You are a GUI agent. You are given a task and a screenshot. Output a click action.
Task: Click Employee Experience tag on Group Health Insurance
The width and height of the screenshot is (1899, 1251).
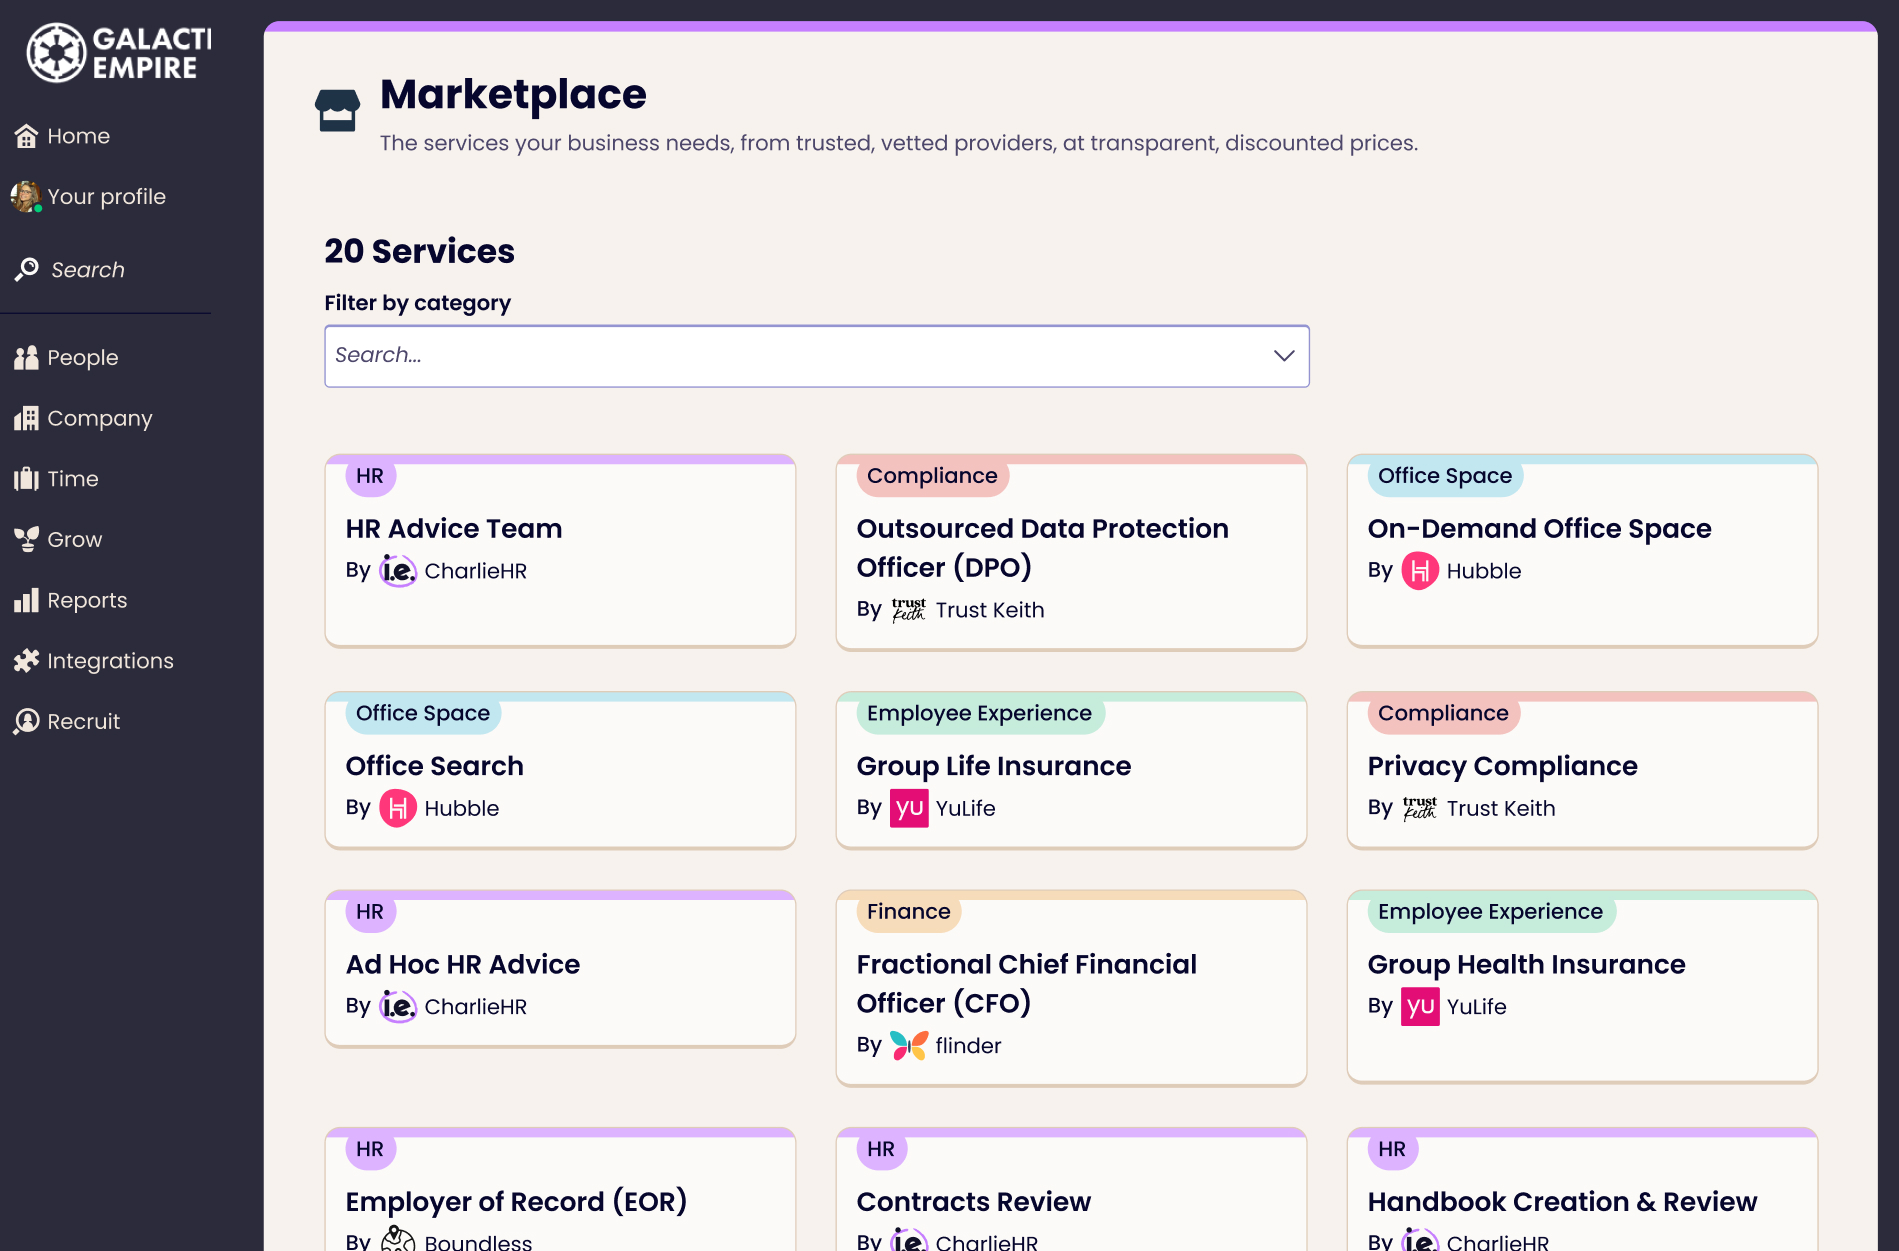[1490, 912]
